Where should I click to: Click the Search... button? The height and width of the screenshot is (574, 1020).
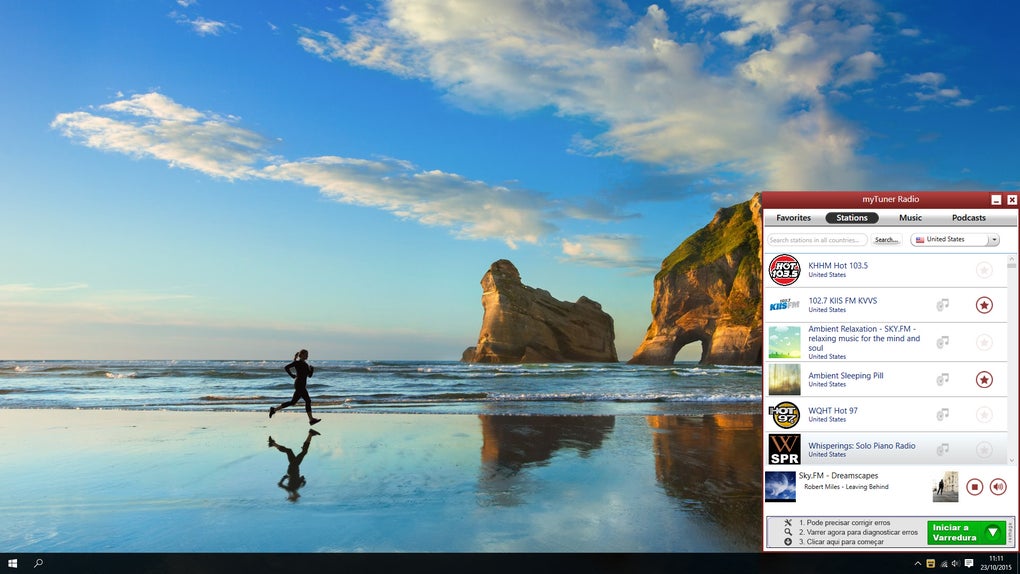pos(887,240)
